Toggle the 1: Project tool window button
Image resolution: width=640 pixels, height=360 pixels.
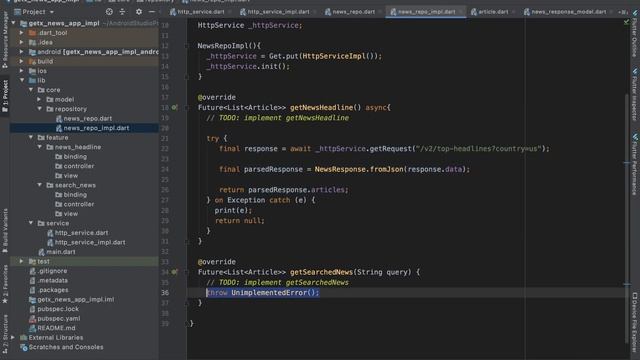(5, 96)
